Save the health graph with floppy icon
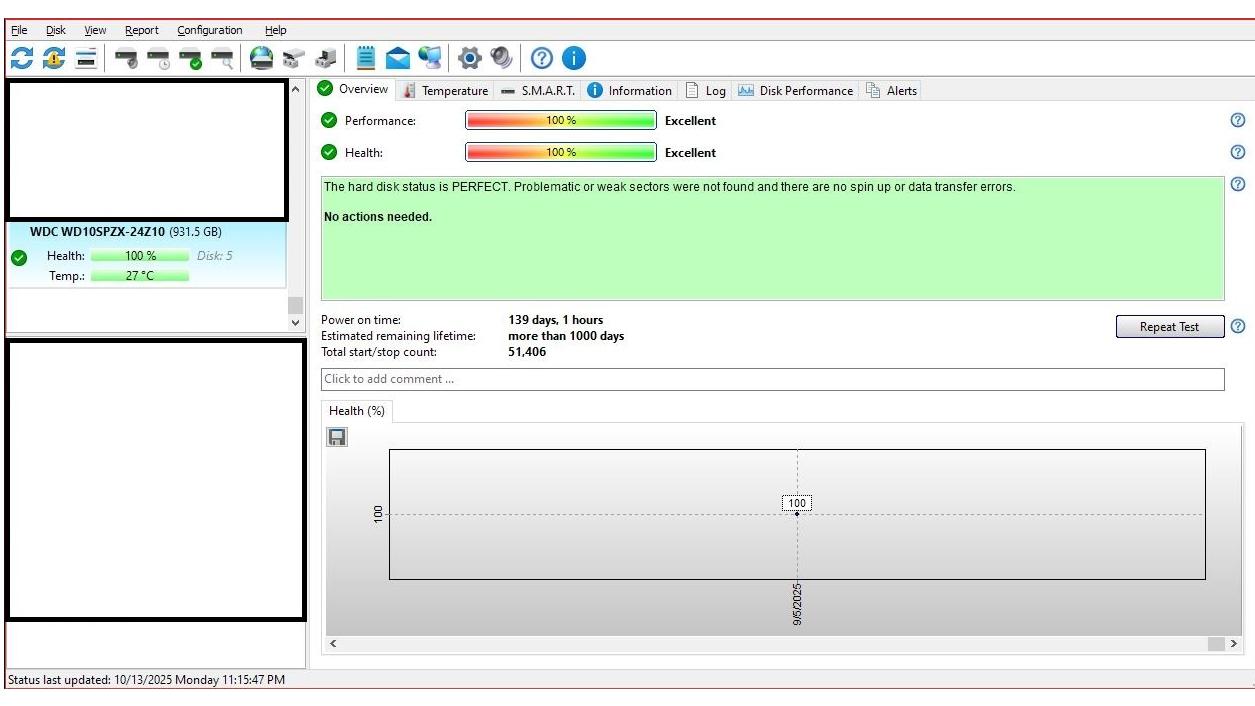Screen dimensions: 1255x706 [x=337, y=437]
